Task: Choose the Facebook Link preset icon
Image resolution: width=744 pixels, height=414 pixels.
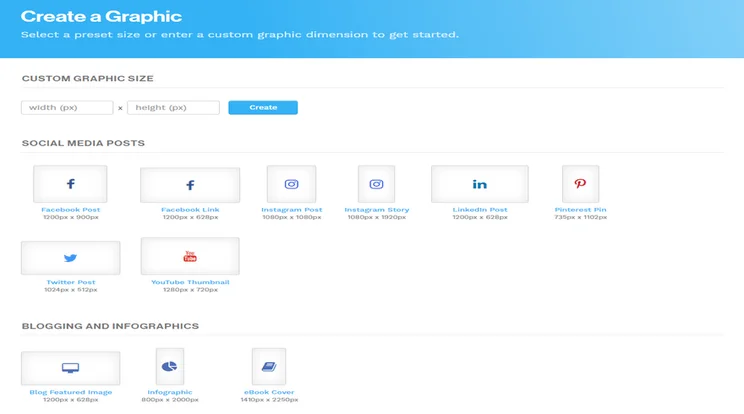Action: point(190,185)
